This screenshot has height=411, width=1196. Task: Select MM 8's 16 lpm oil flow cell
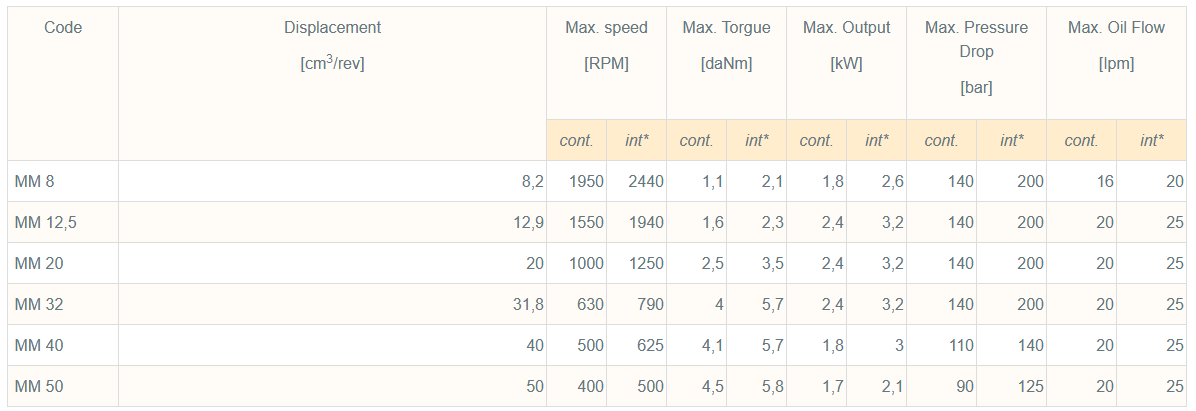click(x=1104, y=182)
